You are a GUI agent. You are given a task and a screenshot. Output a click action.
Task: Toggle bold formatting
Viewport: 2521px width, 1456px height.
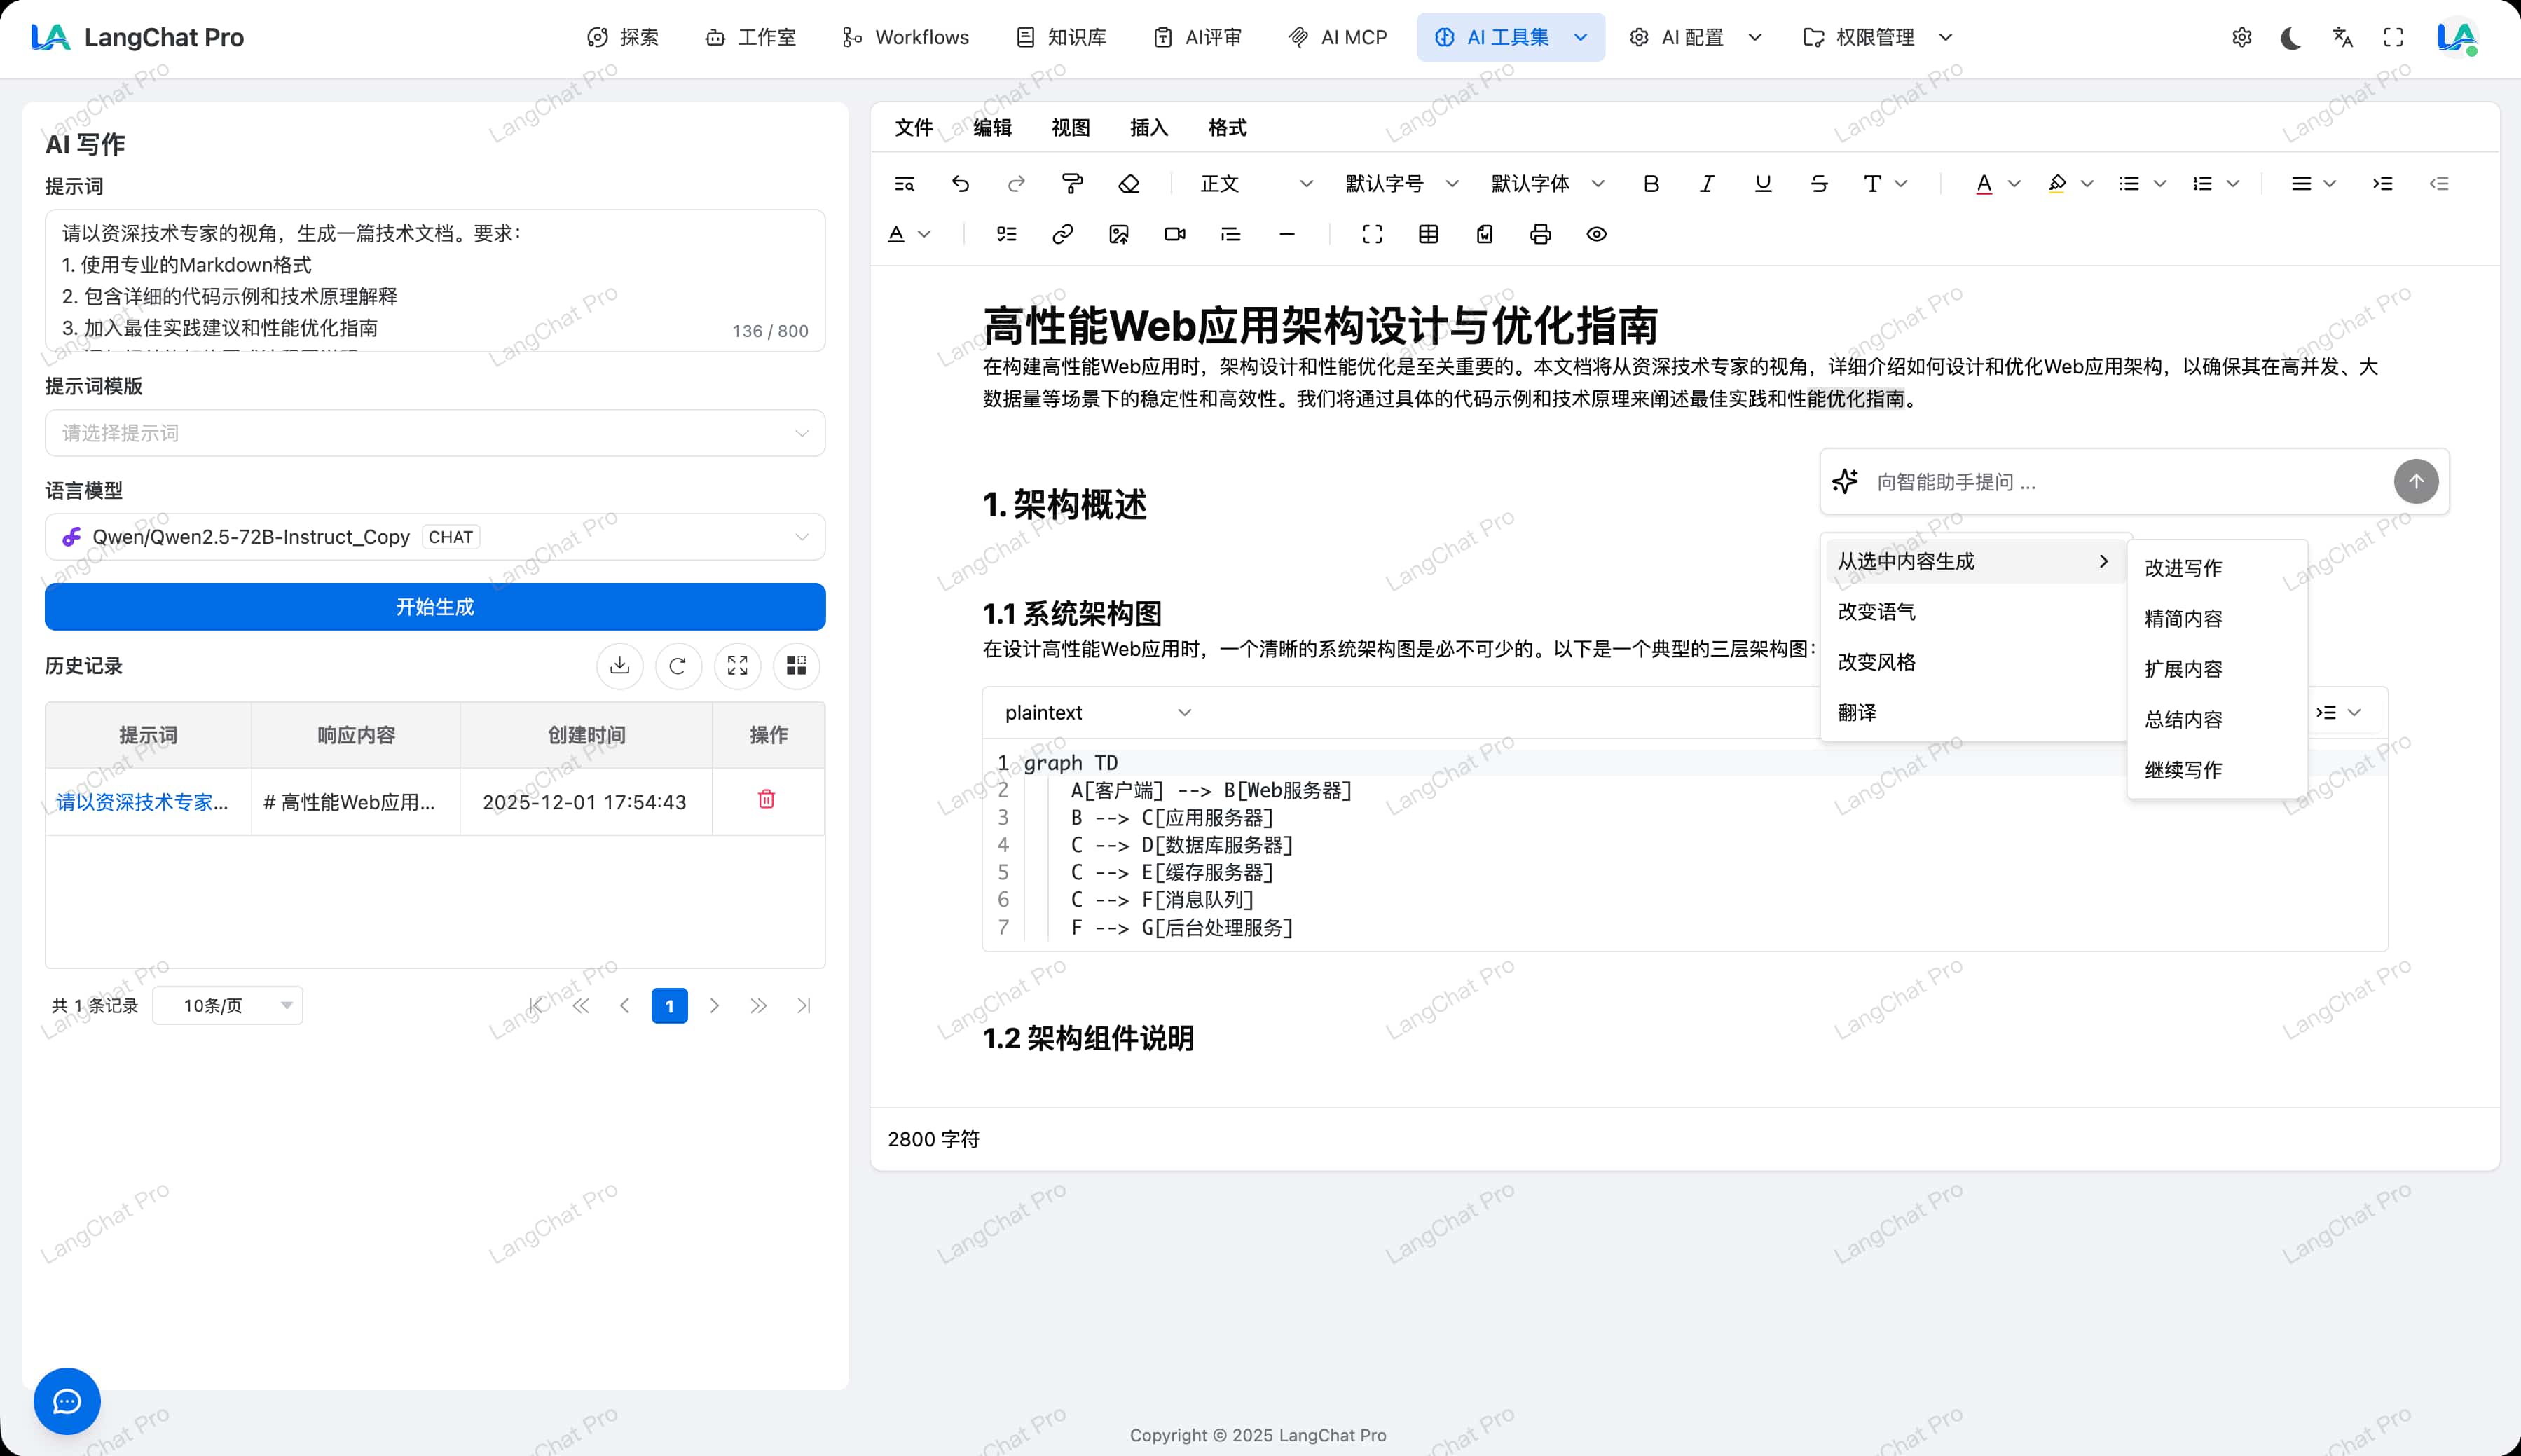(x=1651, y=184)
